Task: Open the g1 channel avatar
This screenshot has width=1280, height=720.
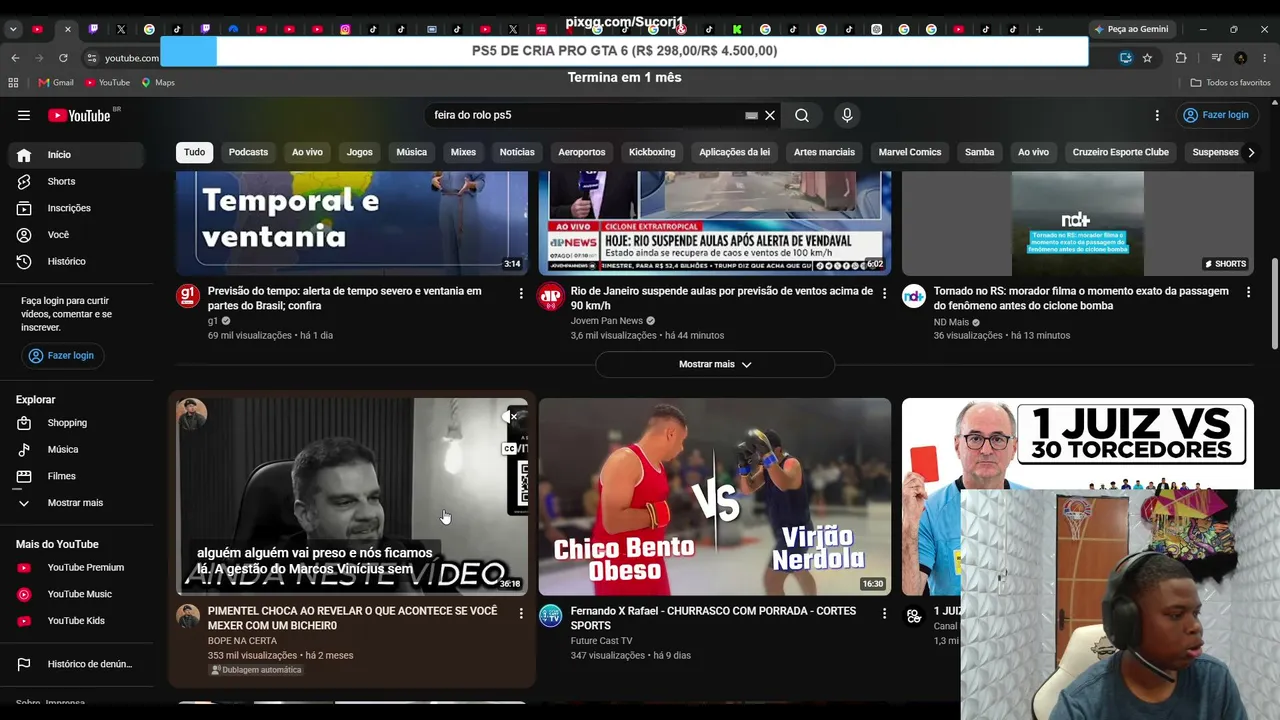Action: click(188, 295)
